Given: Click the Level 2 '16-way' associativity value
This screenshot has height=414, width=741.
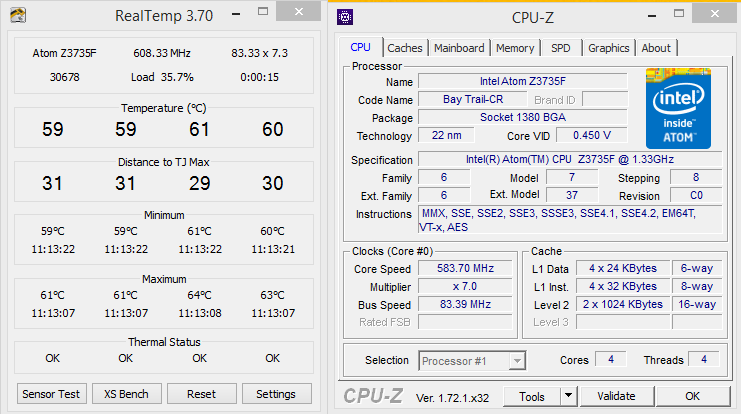Looking at the screenshot, I should 697,304.
